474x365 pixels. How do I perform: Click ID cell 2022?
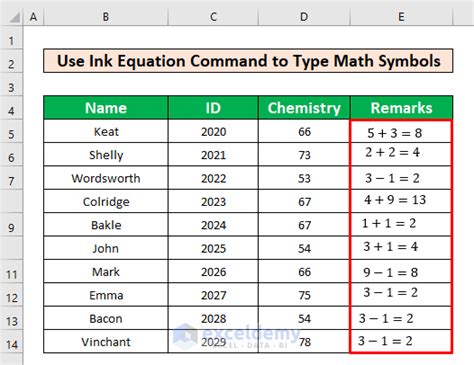coord(213,178)
